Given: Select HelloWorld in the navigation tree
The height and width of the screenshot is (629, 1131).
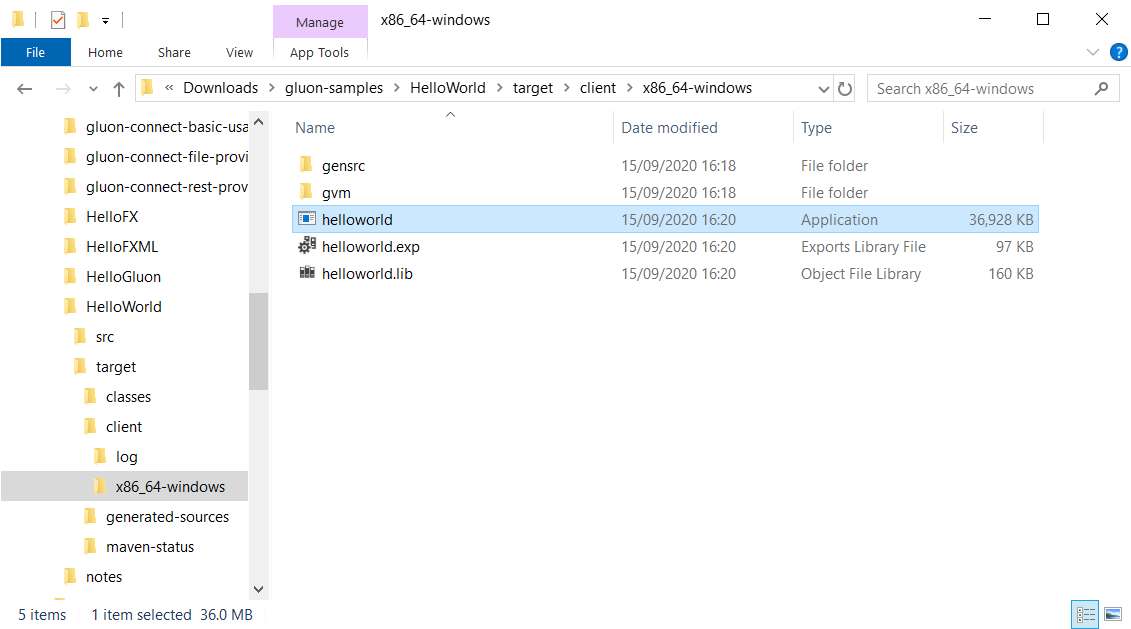Looking at the screenshot, I should [x=123, y=307].
